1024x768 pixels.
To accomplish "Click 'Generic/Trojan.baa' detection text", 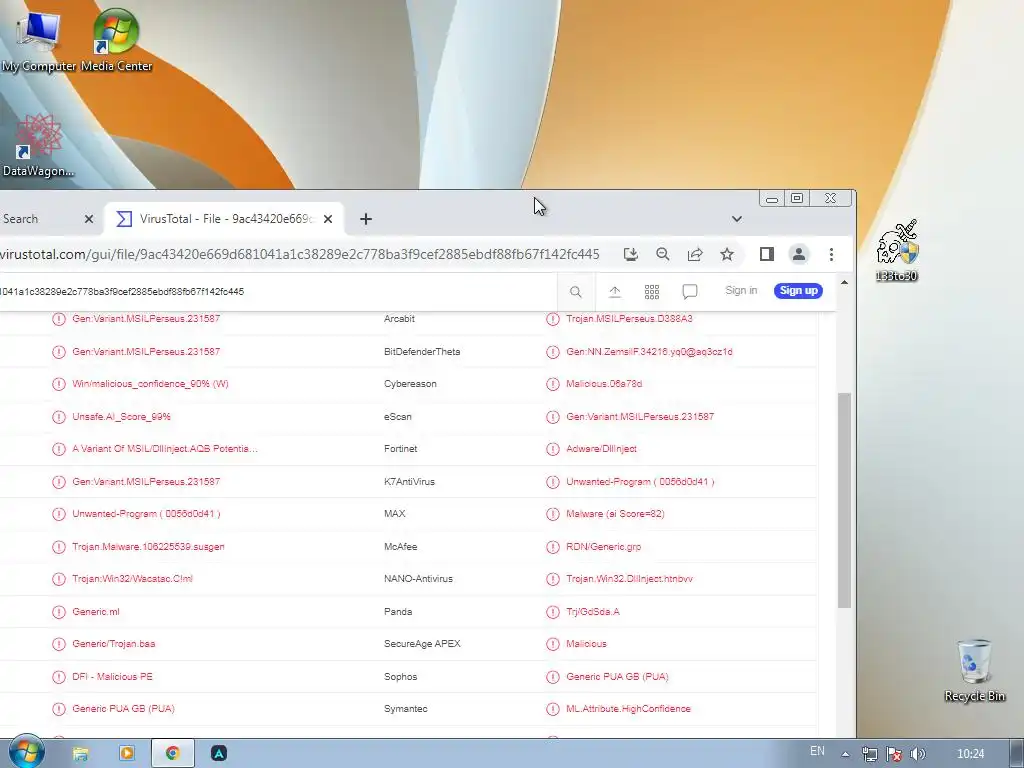I will [114, 643].
